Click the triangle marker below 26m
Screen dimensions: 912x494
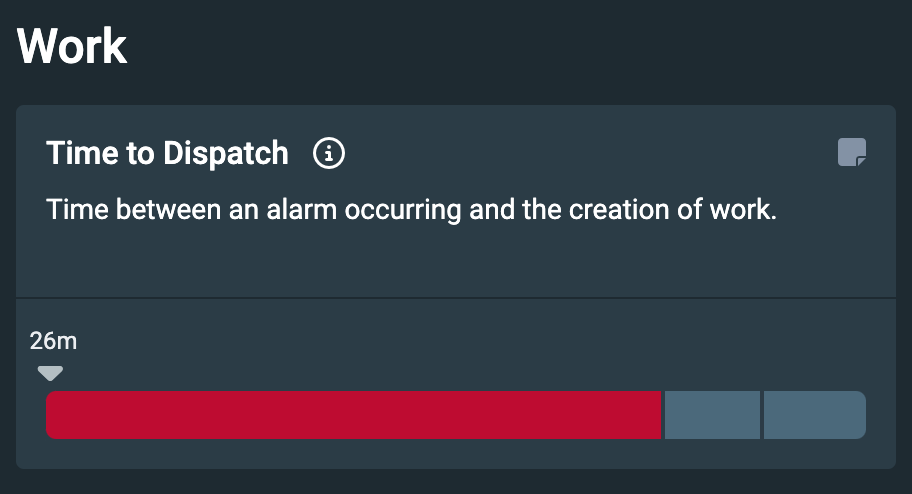(x=50, y=374)
